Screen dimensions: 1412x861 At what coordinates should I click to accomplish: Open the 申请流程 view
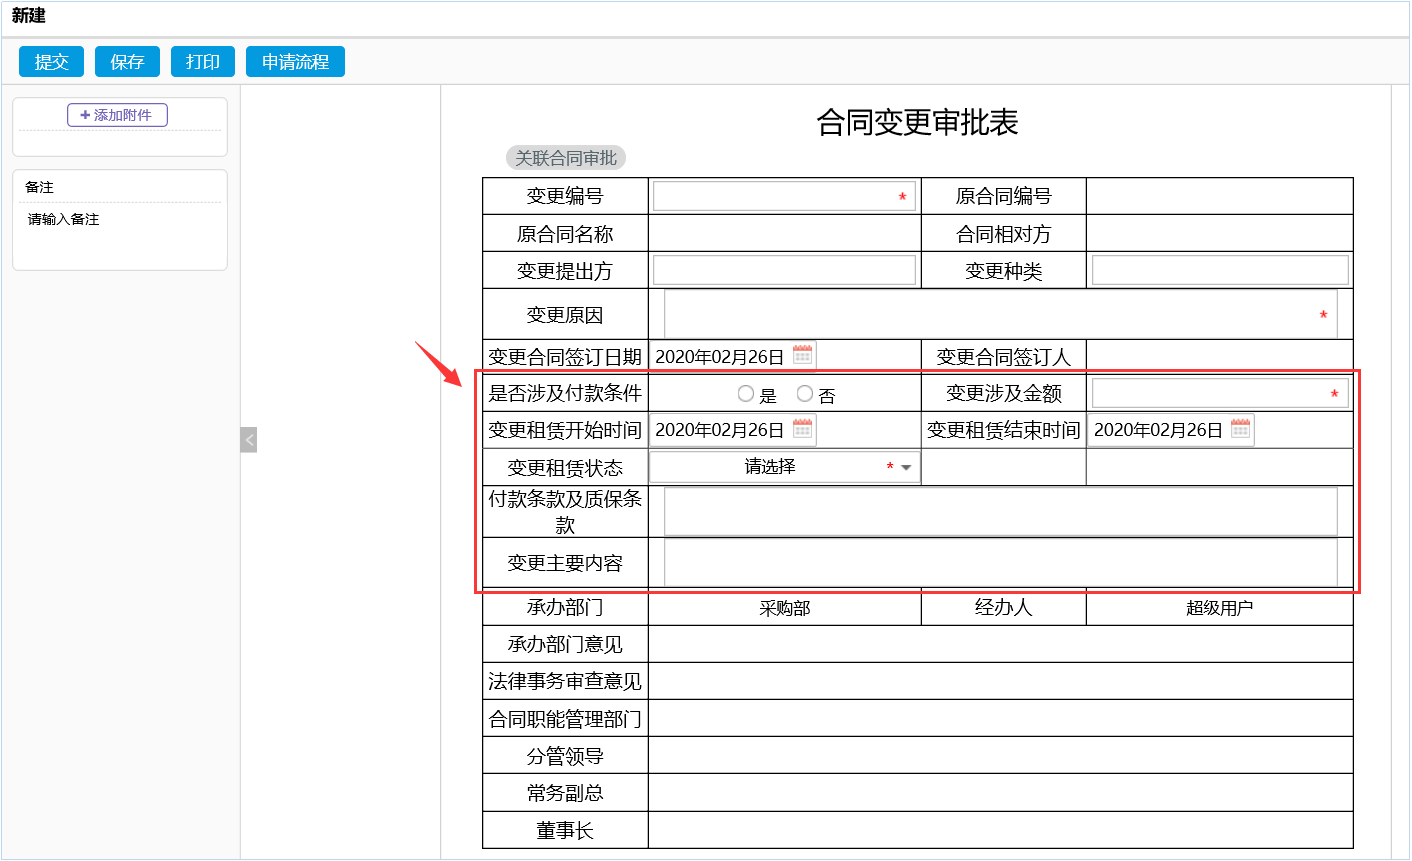(295, 62)
